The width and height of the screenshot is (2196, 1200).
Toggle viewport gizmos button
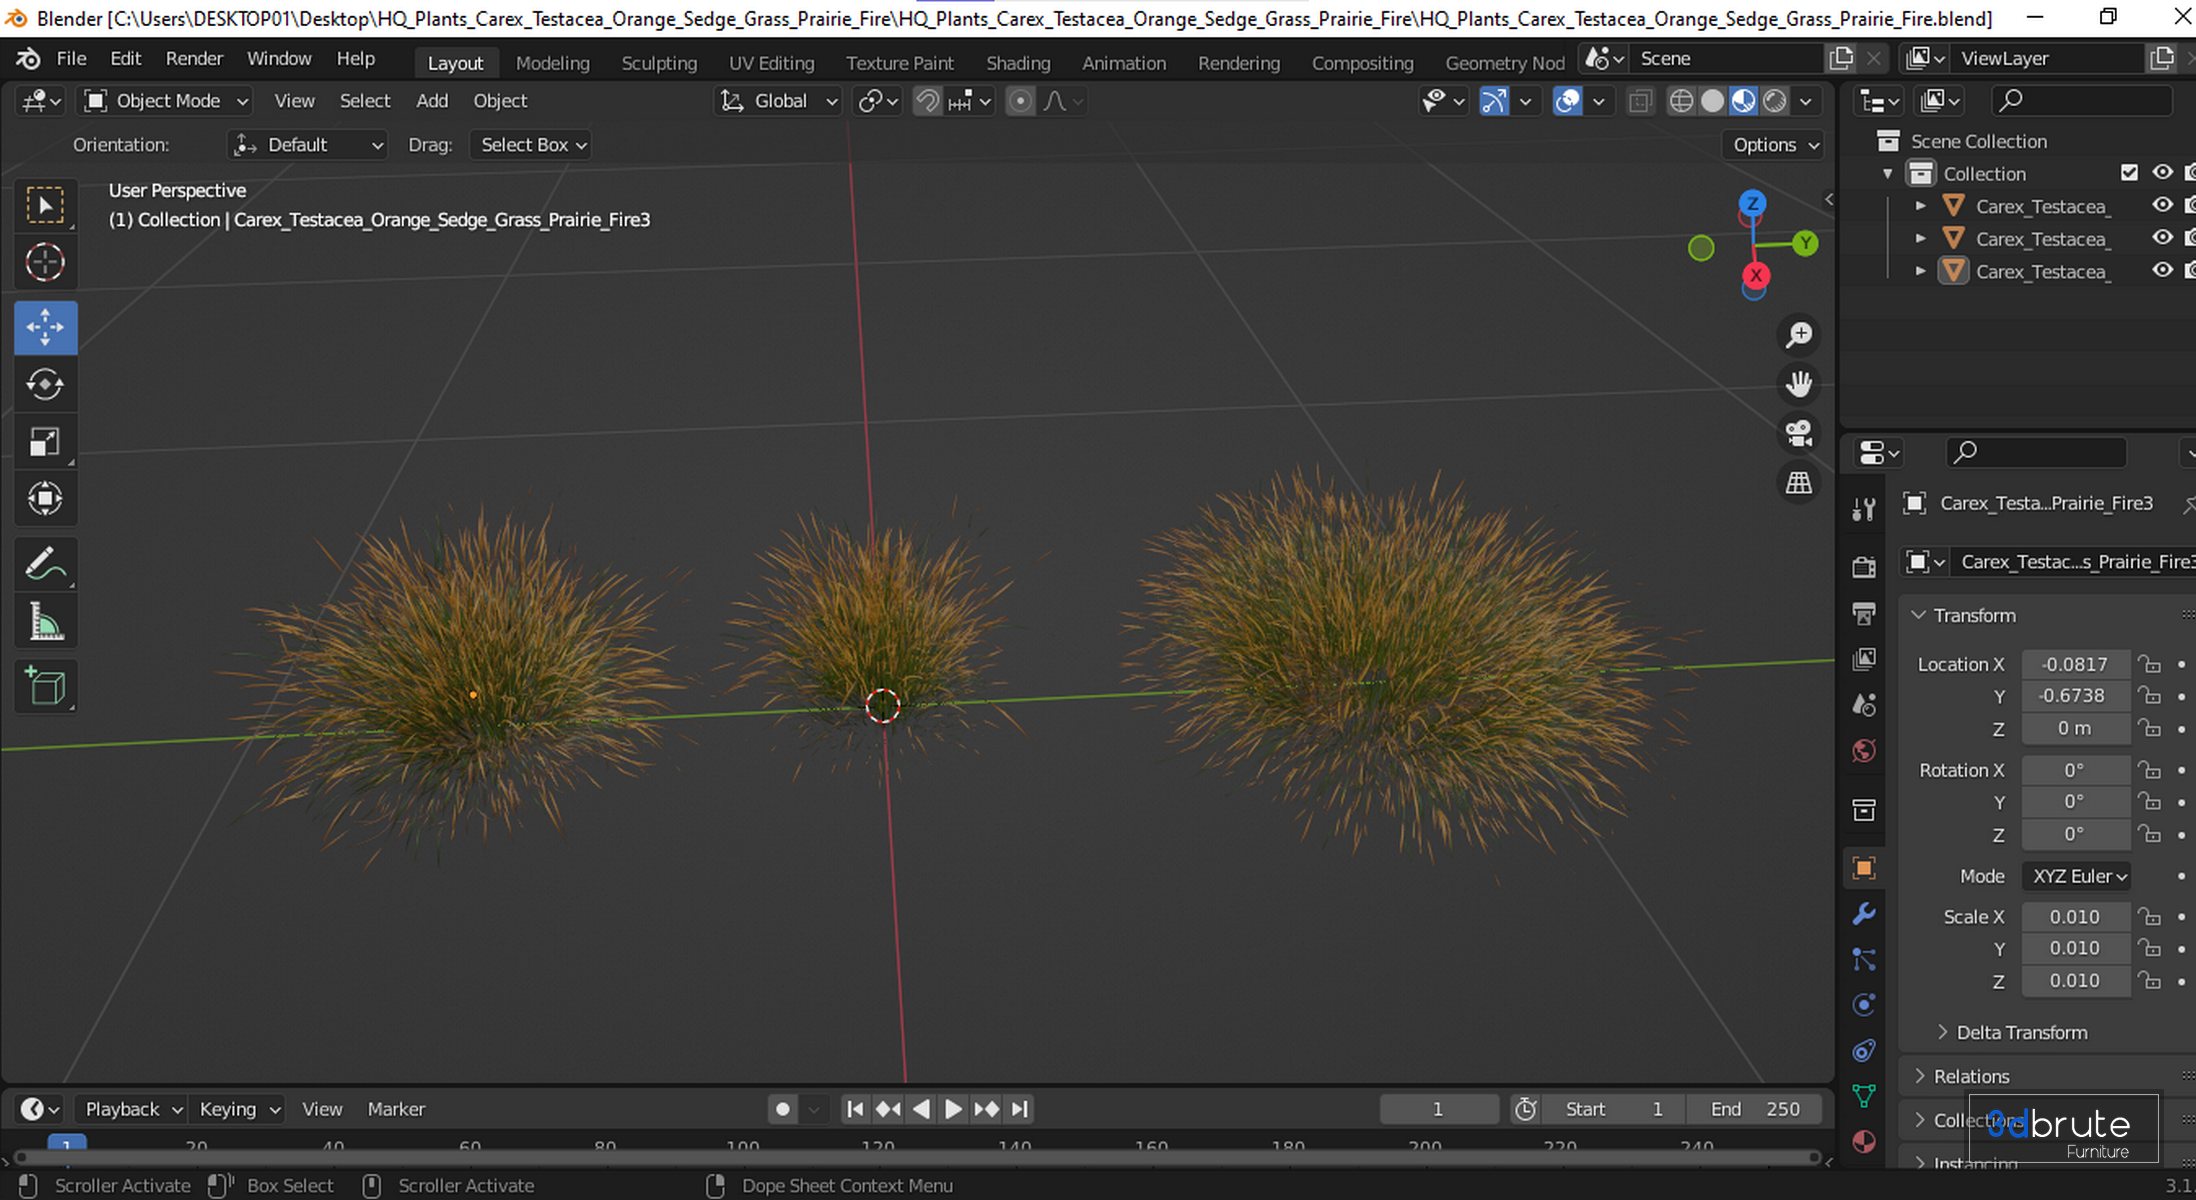(1494, 101)
